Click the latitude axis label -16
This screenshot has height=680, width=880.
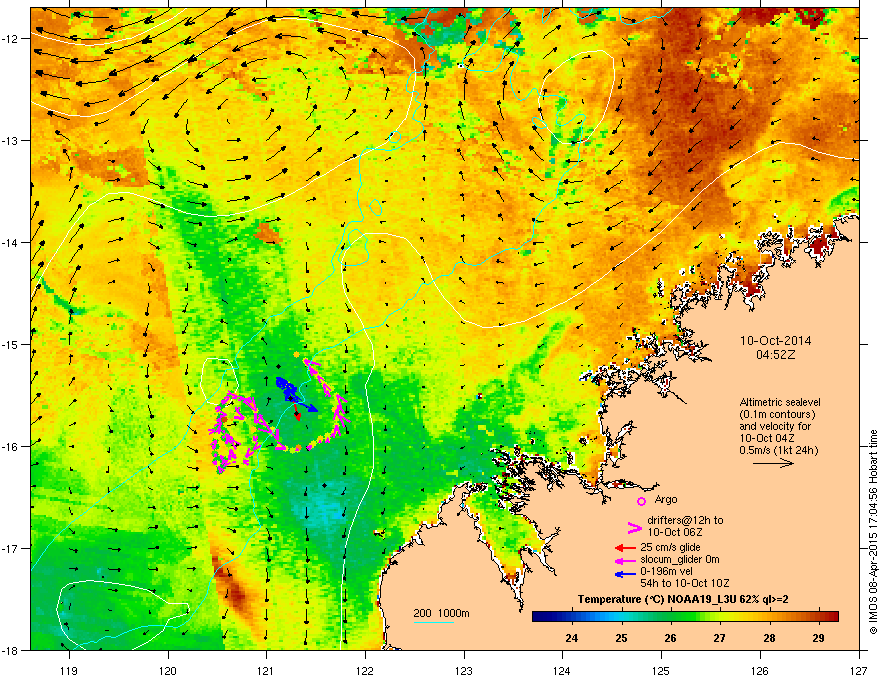10,447
